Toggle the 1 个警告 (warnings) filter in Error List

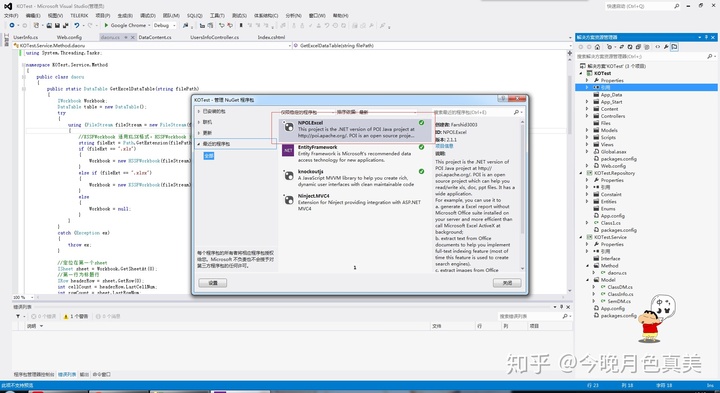pyautogui.click(x=76, y=316)
